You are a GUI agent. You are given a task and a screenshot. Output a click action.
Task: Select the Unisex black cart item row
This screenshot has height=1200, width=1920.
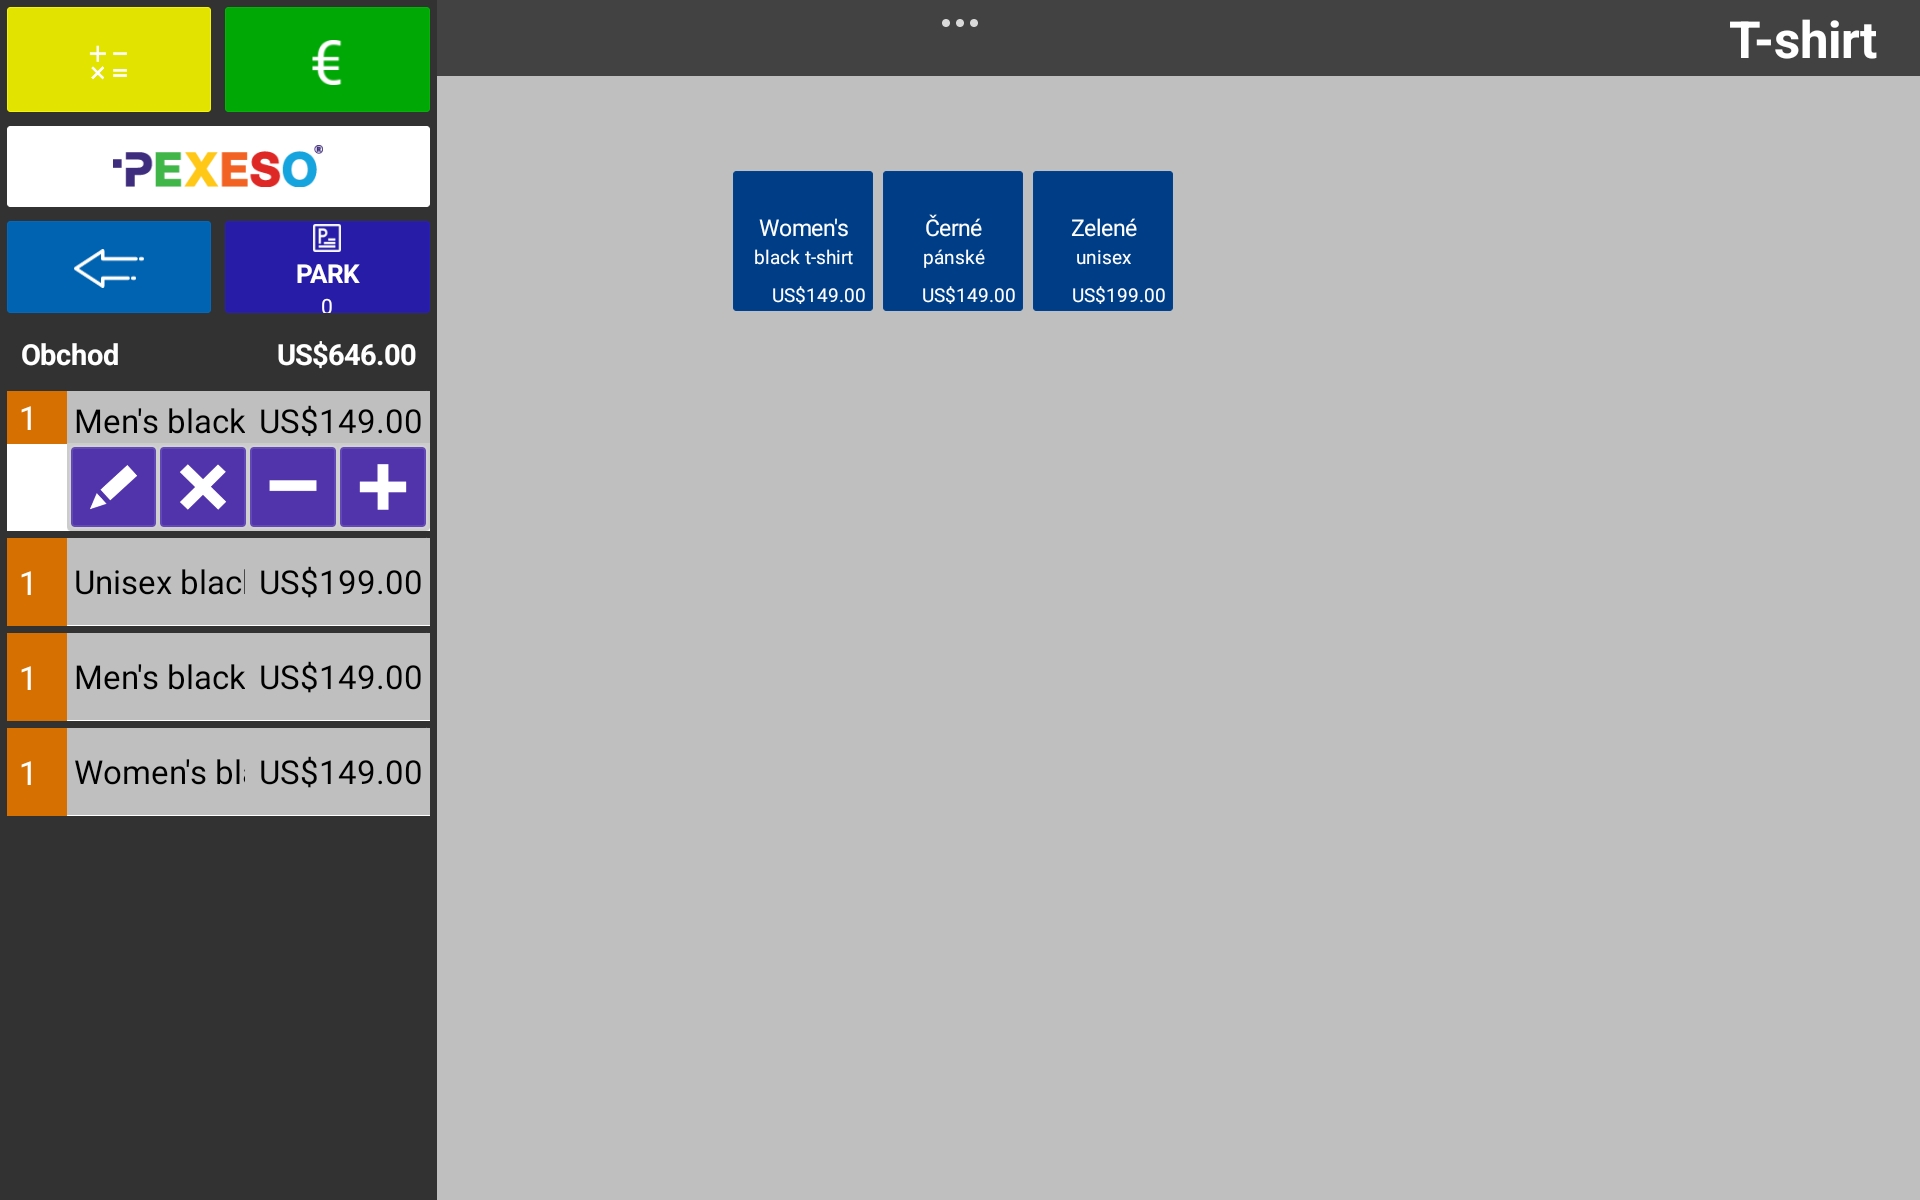[216, 582]
